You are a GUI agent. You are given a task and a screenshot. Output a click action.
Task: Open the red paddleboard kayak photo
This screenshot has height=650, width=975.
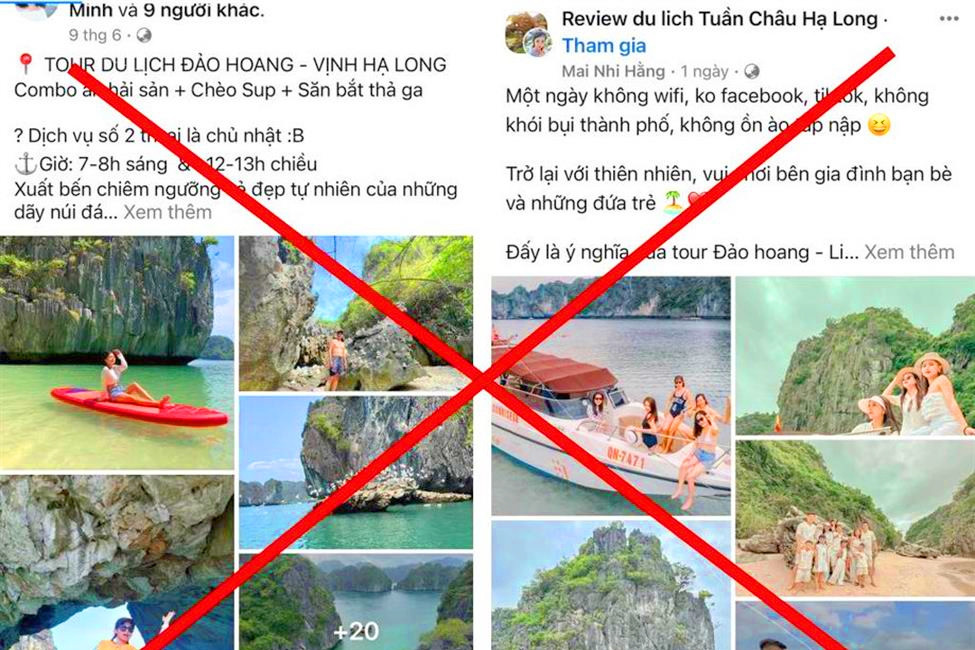point(117,353)
